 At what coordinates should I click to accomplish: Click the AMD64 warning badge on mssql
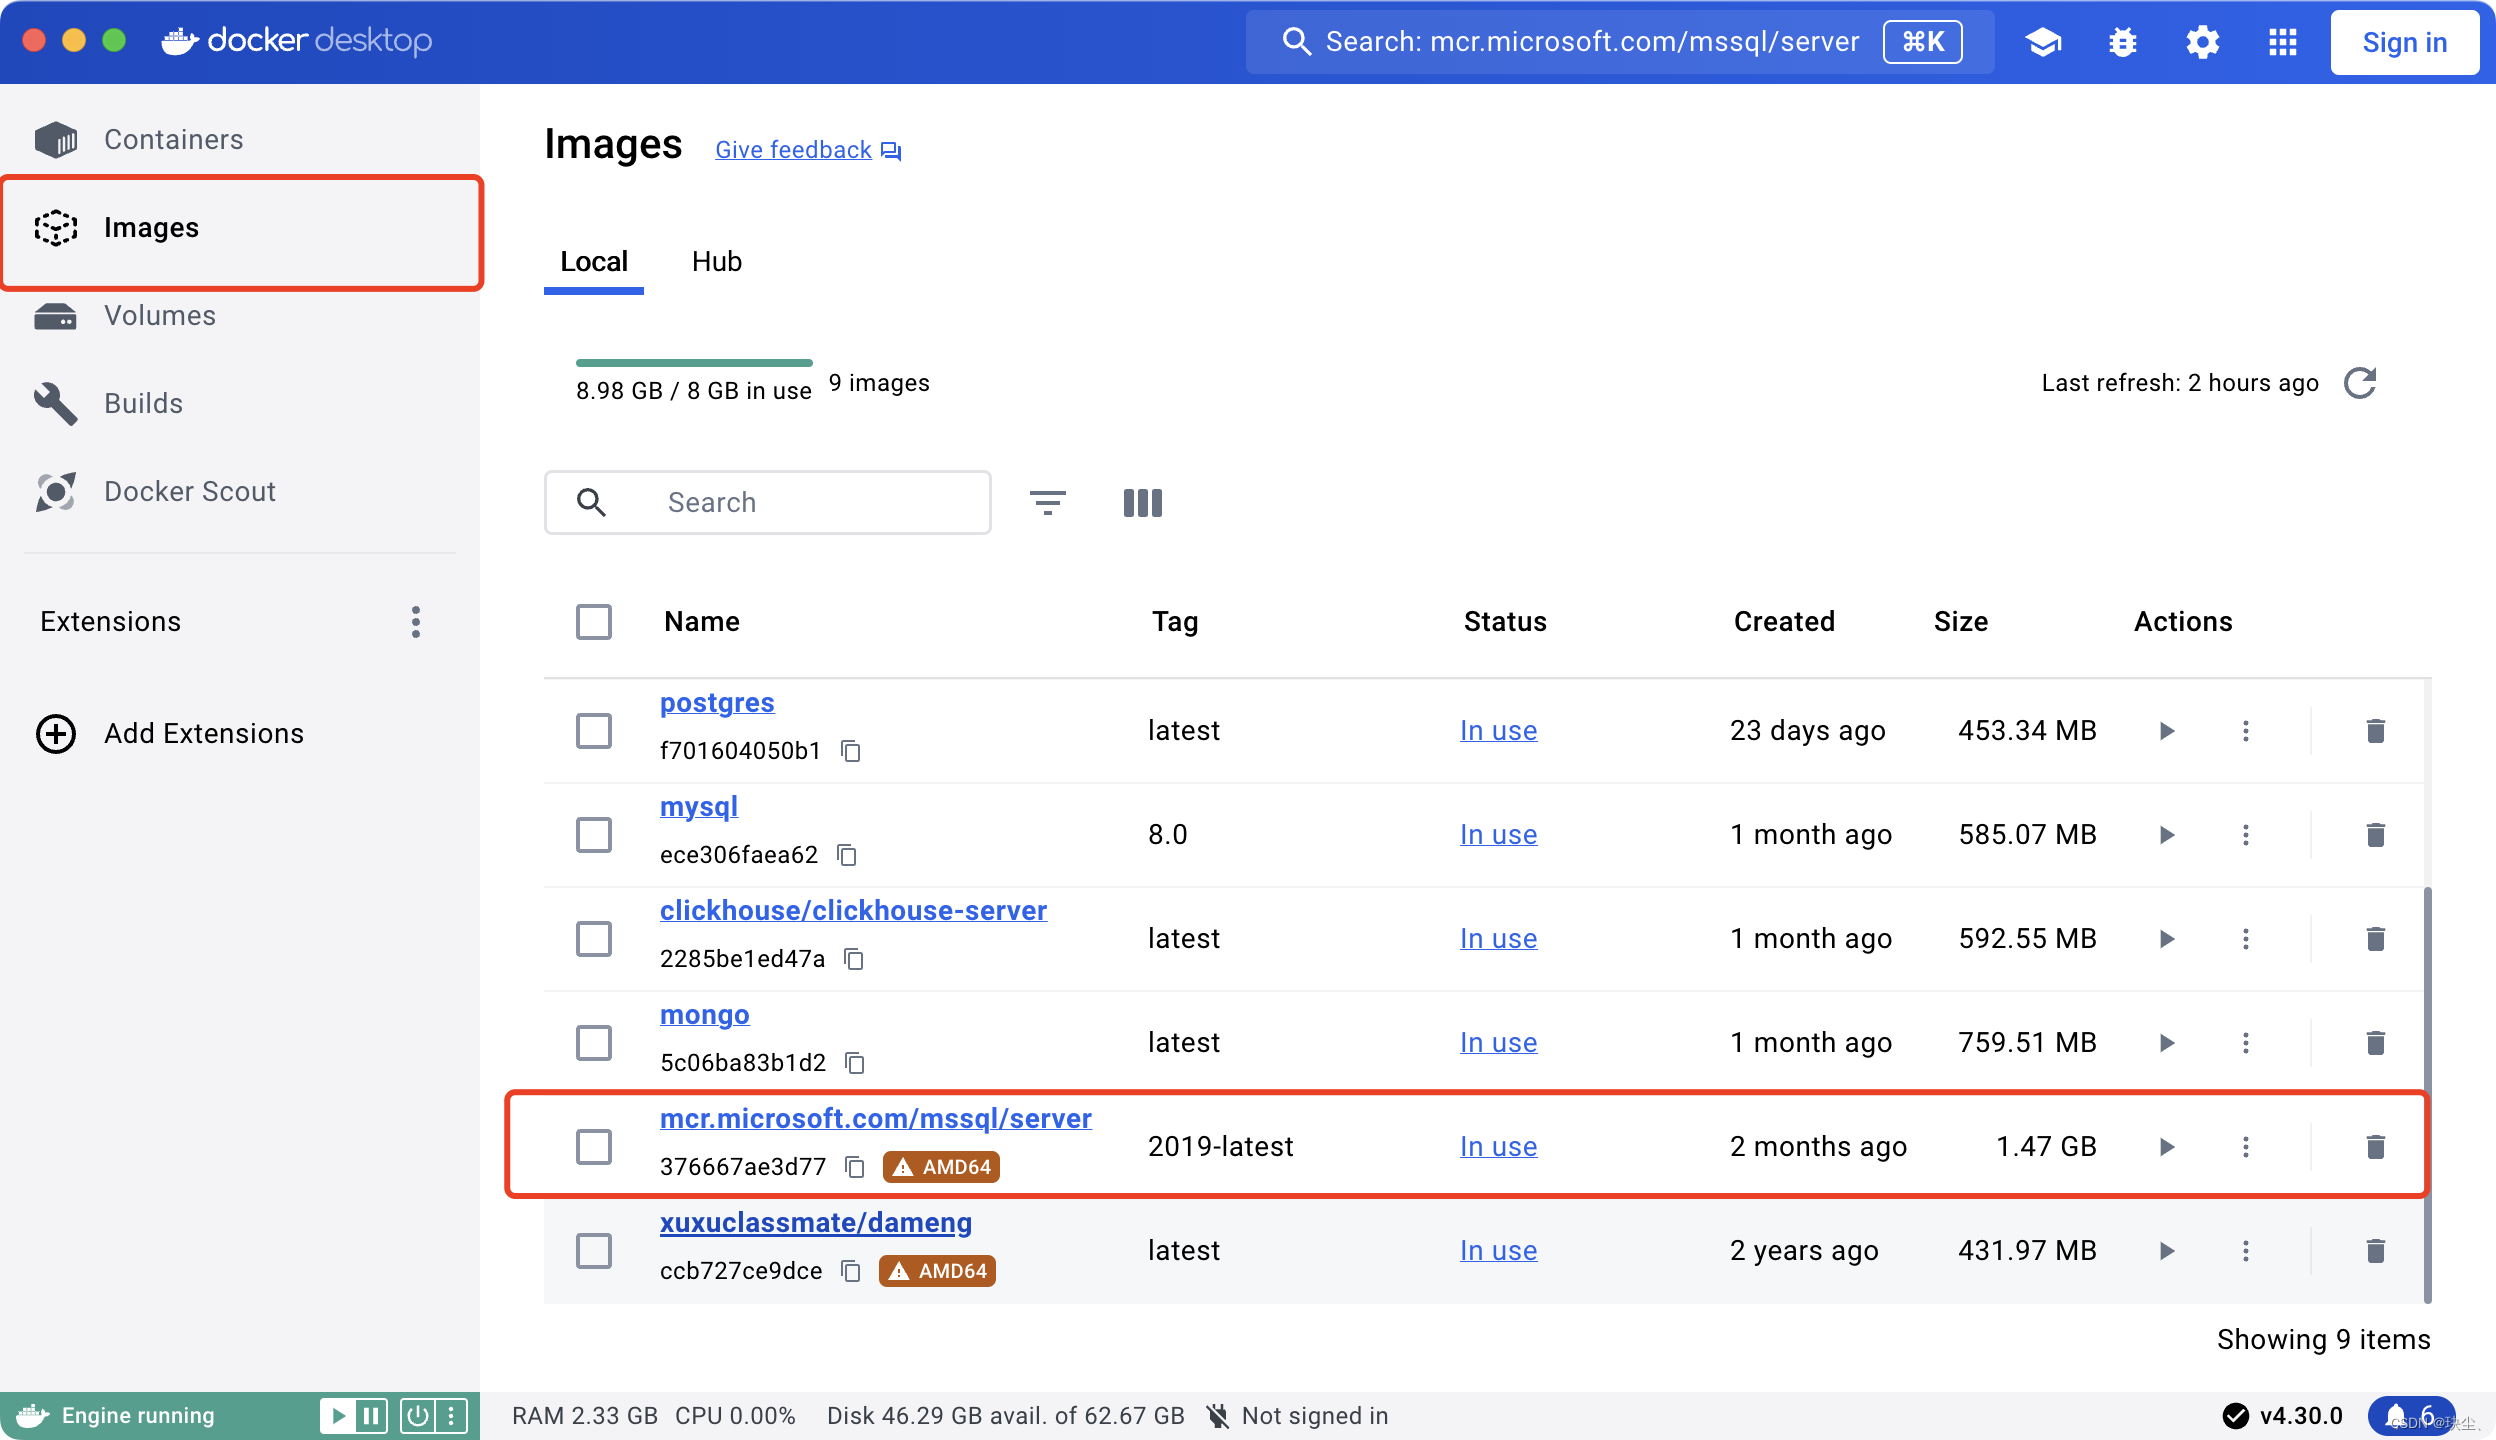point(941,1167)
